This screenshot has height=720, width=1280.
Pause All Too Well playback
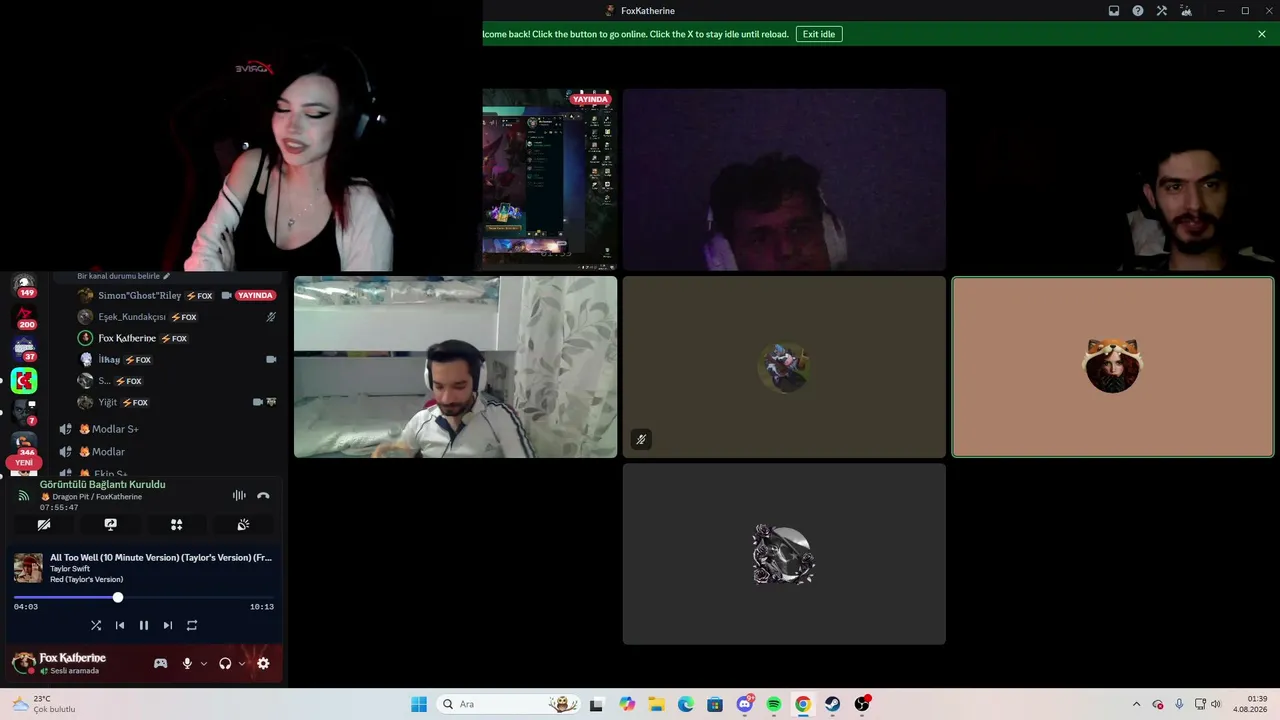144,625
